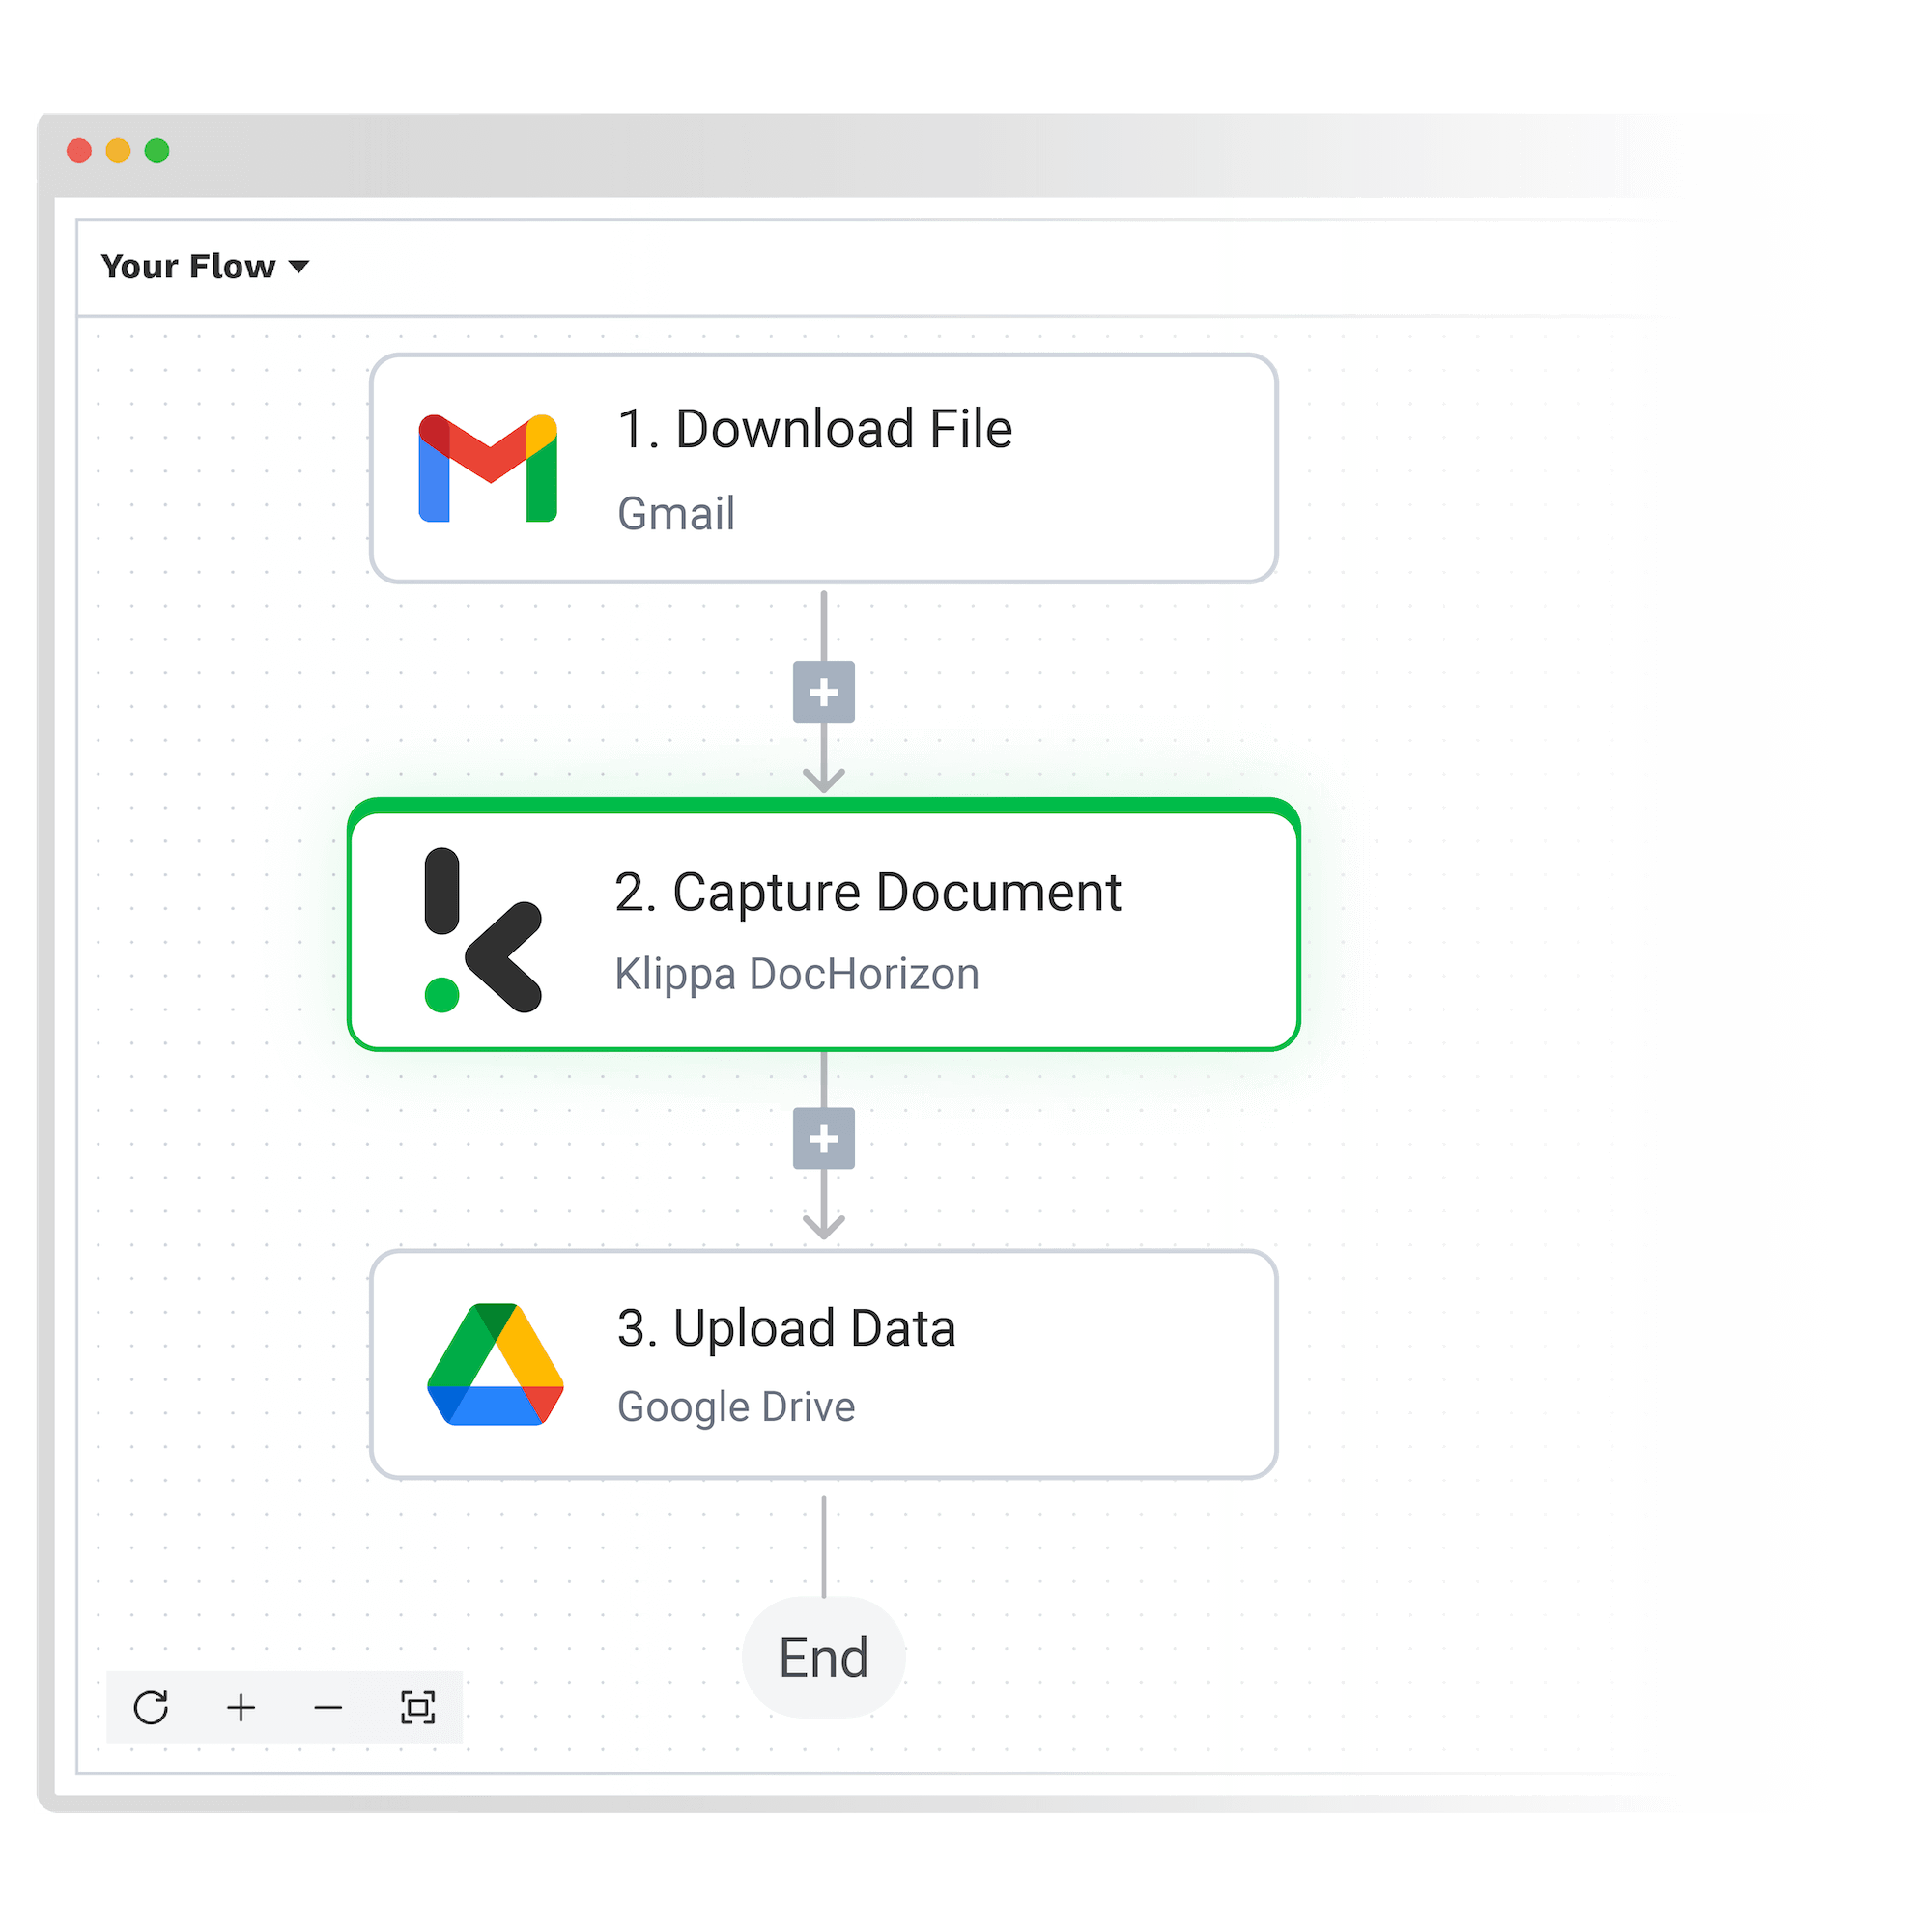Select the 3. Upload Data step title
The width and height of the screenshot is (1932, 1932).
pyautogui.click(x=786, y=1328)
